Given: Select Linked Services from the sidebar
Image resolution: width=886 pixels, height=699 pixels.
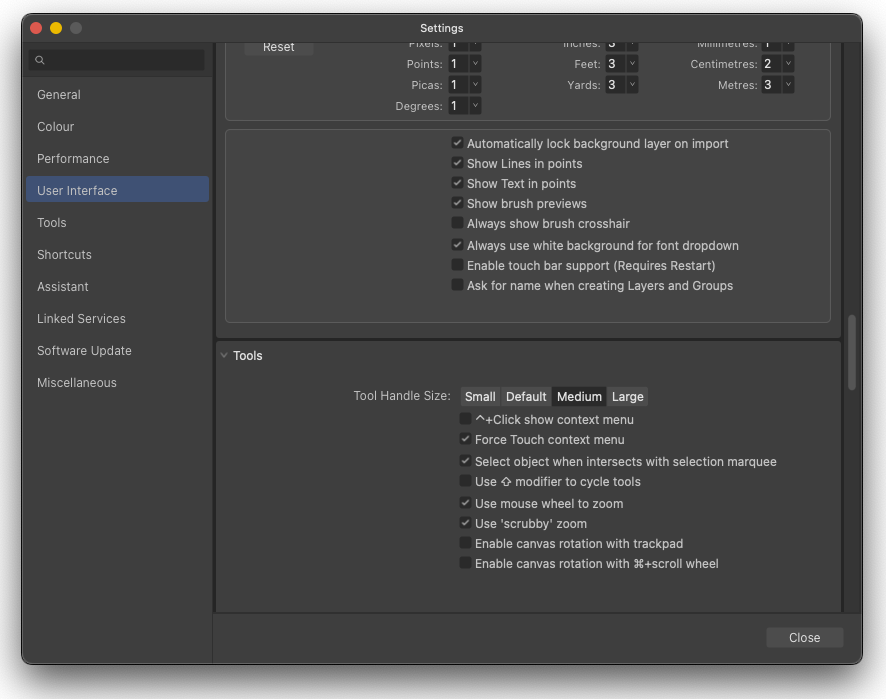Looking at the screenshot, I should pyautogui.click(x=81, y=318).
